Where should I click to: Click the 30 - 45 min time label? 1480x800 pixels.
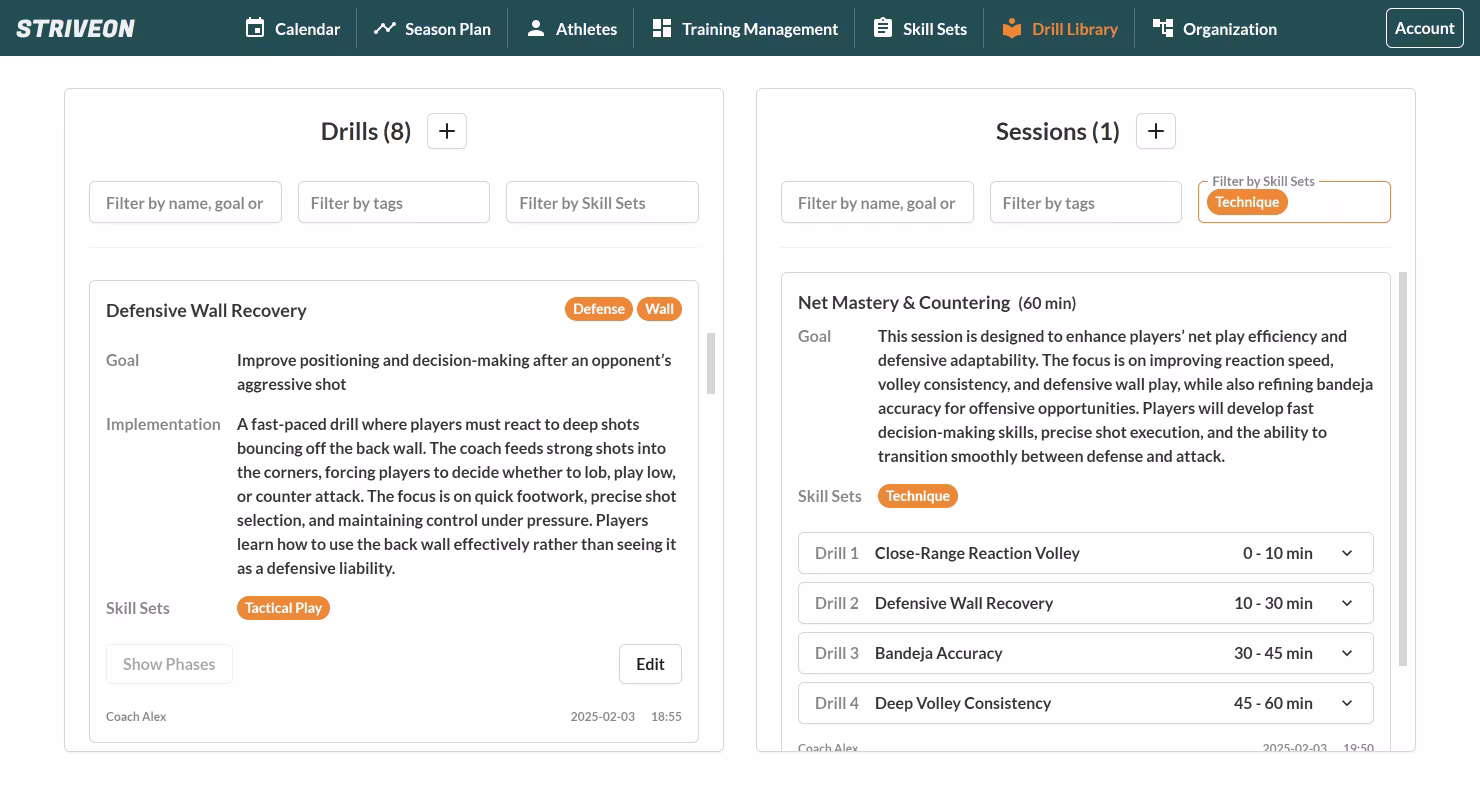point(1273,653)
